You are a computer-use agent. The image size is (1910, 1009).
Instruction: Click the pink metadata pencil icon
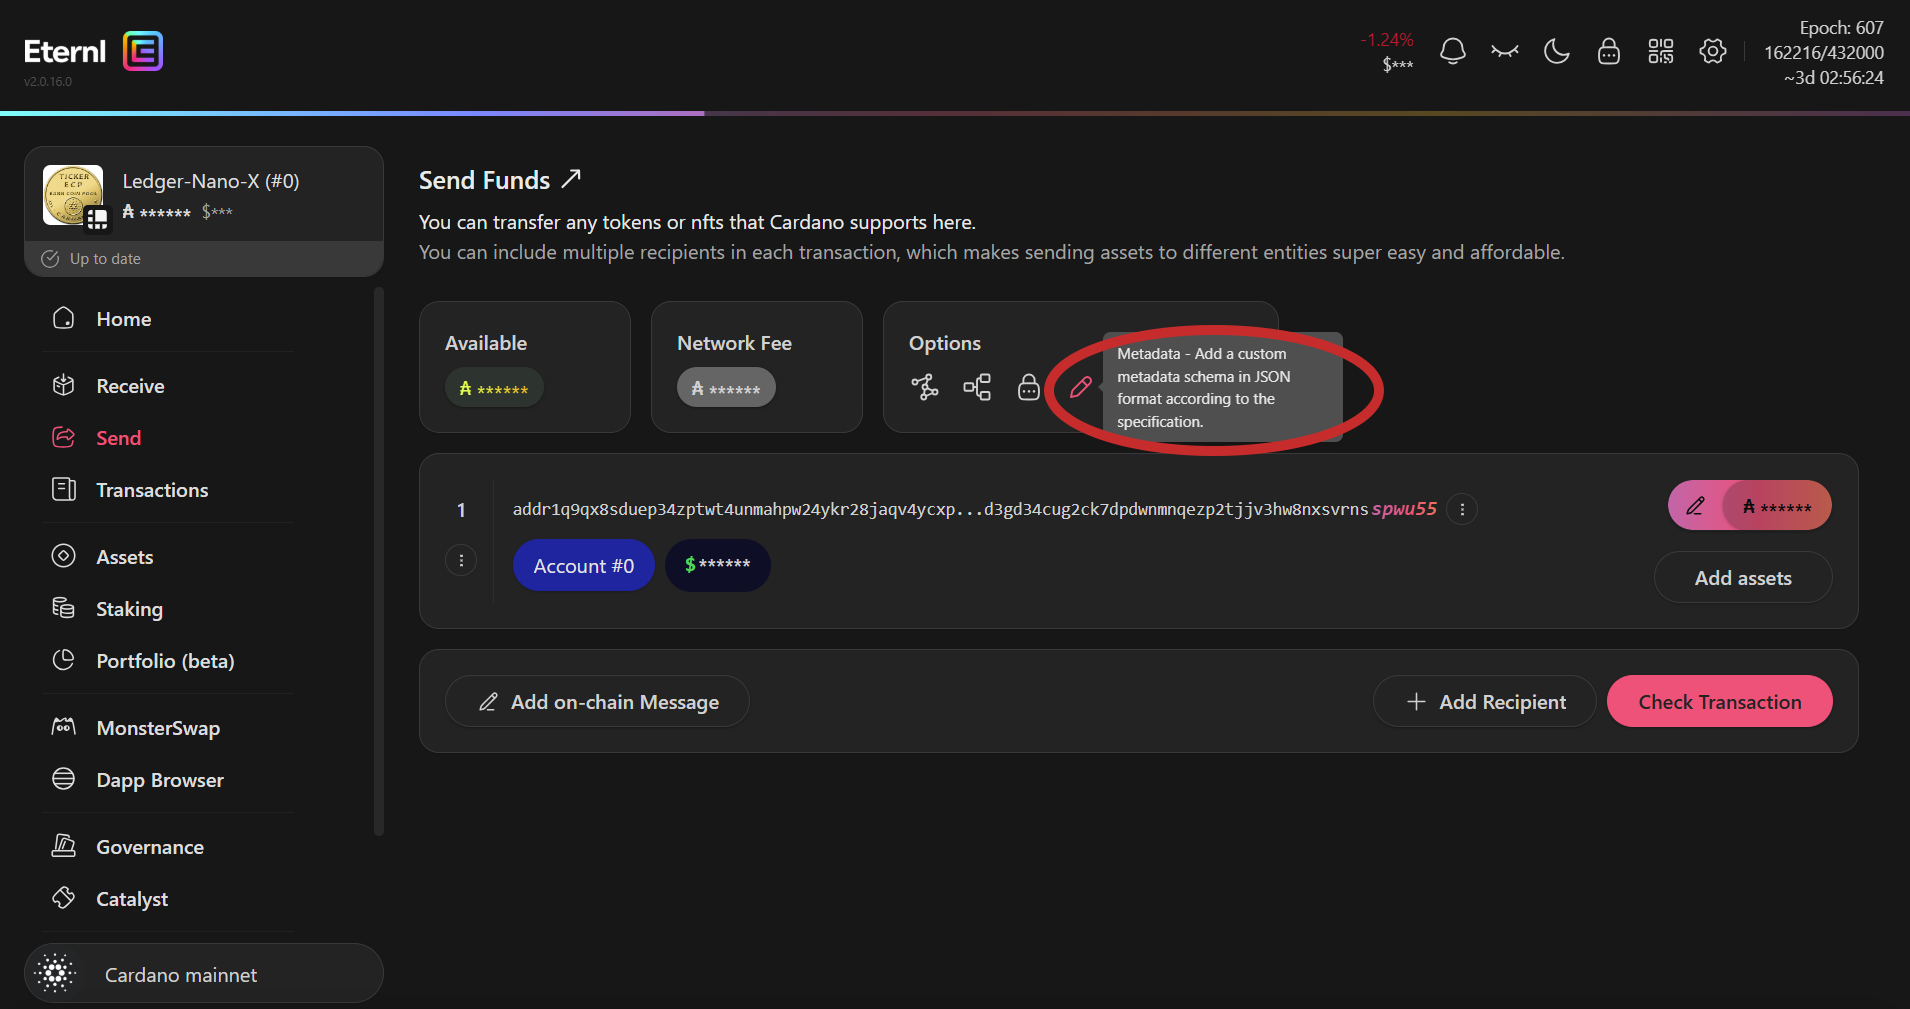(x=1080, y=387)
